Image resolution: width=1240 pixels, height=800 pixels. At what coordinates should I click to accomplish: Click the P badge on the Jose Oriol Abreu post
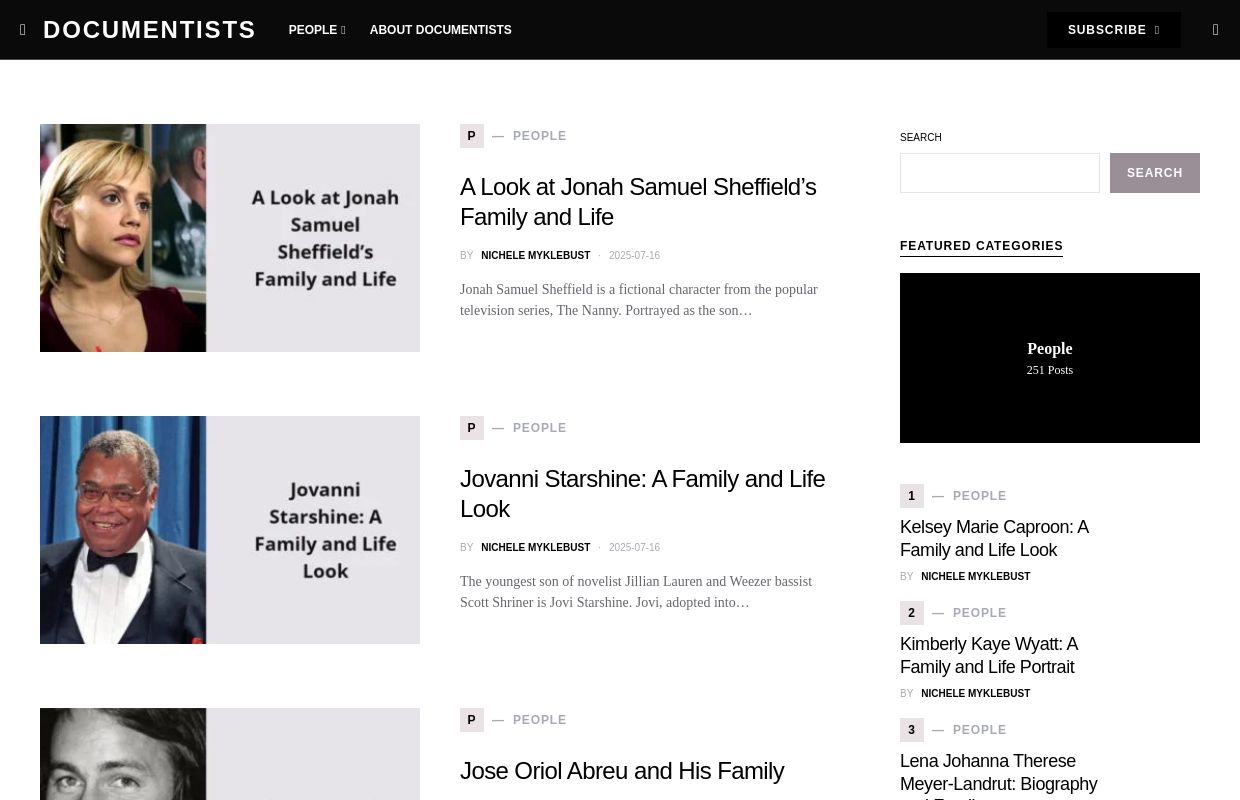(471, 720)
